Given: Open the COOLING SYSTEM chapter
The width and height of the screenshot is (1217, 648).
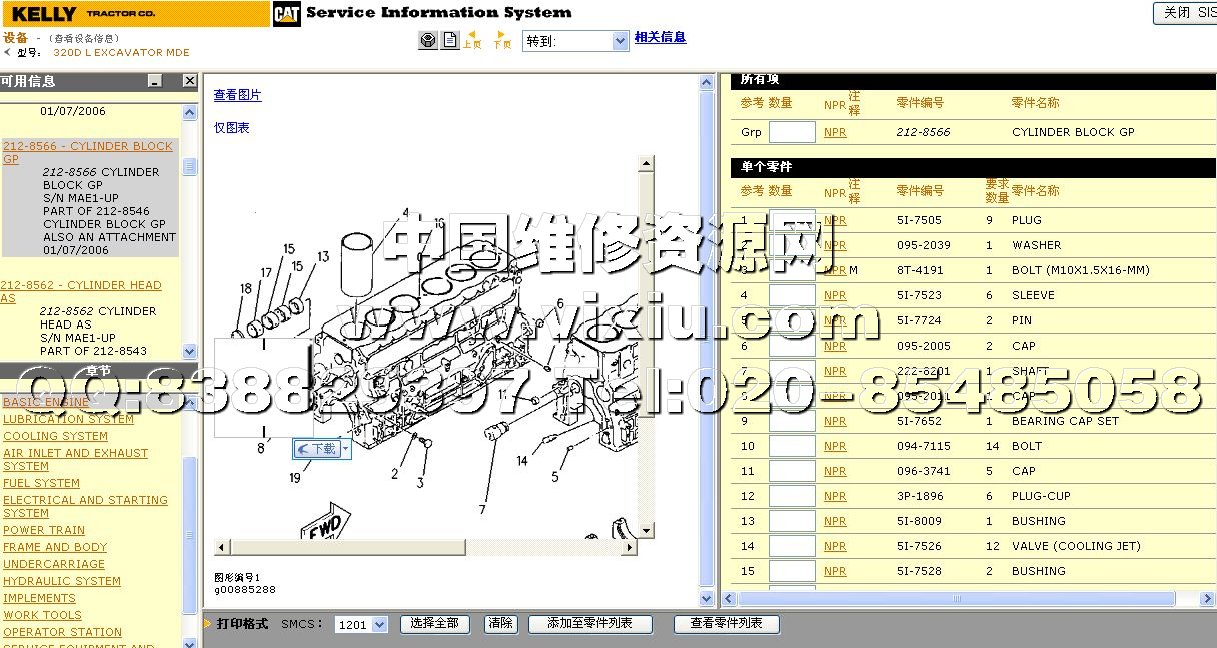Looking at the screenshot, I should click(55, 436).
